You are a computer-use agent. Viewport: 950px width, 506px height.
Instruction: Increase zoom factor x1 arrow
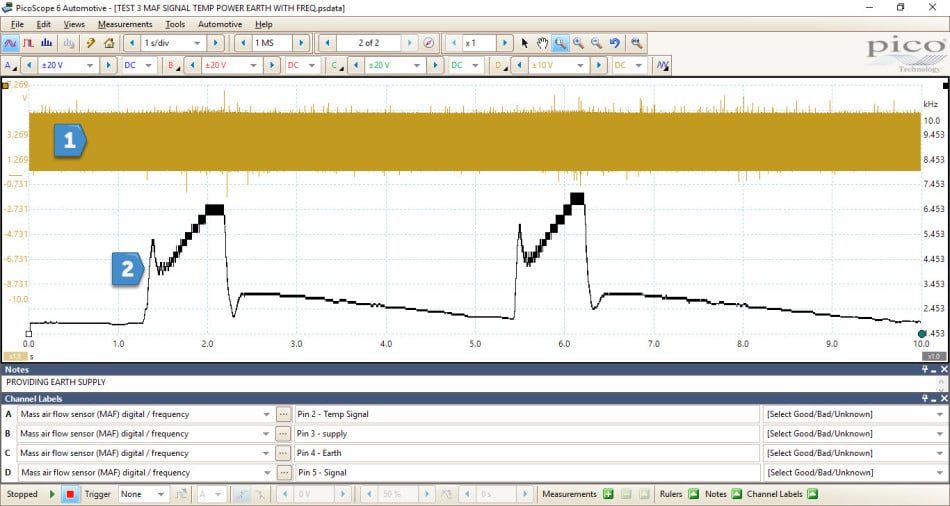pyautogui.click(x=504, y=43)
